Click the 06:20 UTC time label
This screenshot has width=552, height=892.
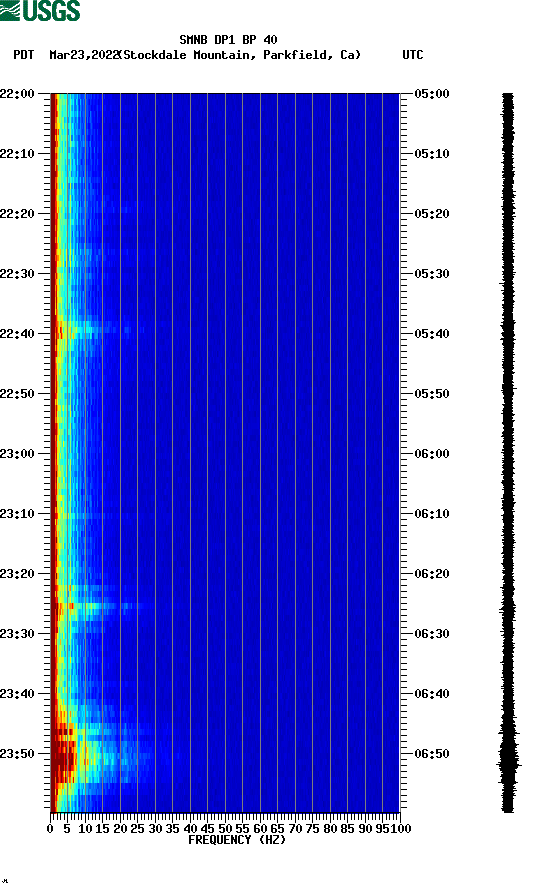pos(431,574)
